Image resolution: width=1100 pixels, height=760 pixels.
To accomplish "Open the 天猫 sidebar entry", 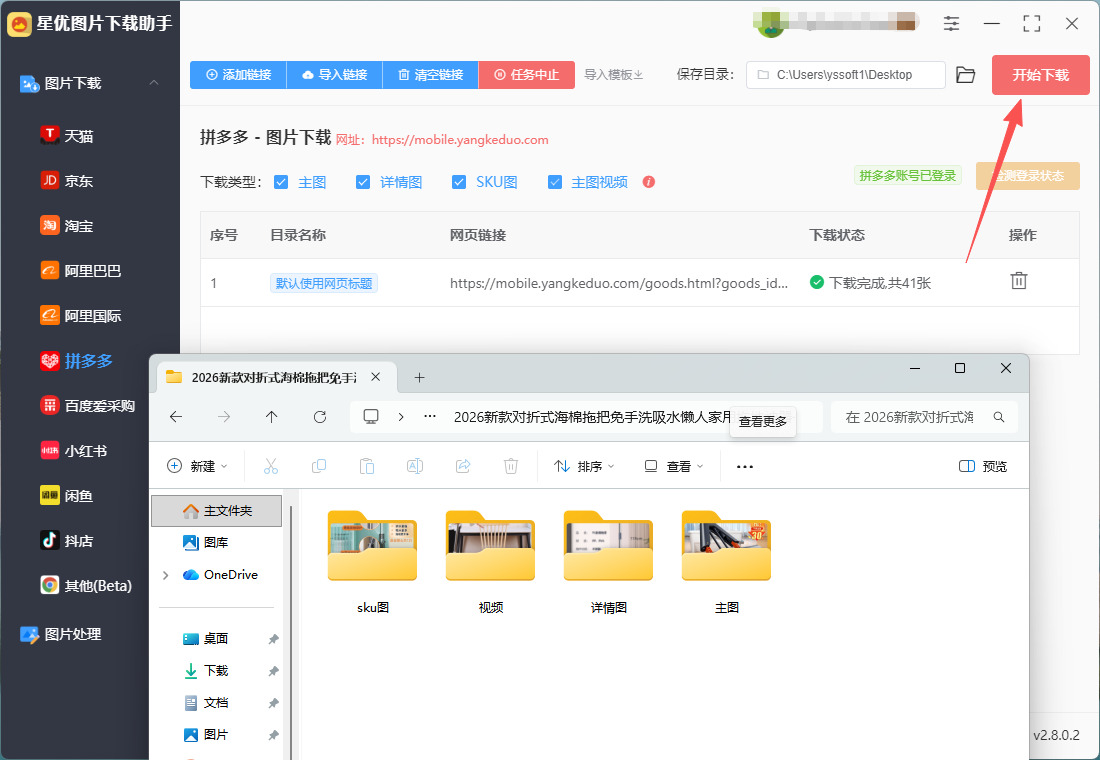I will coord(67,135).
